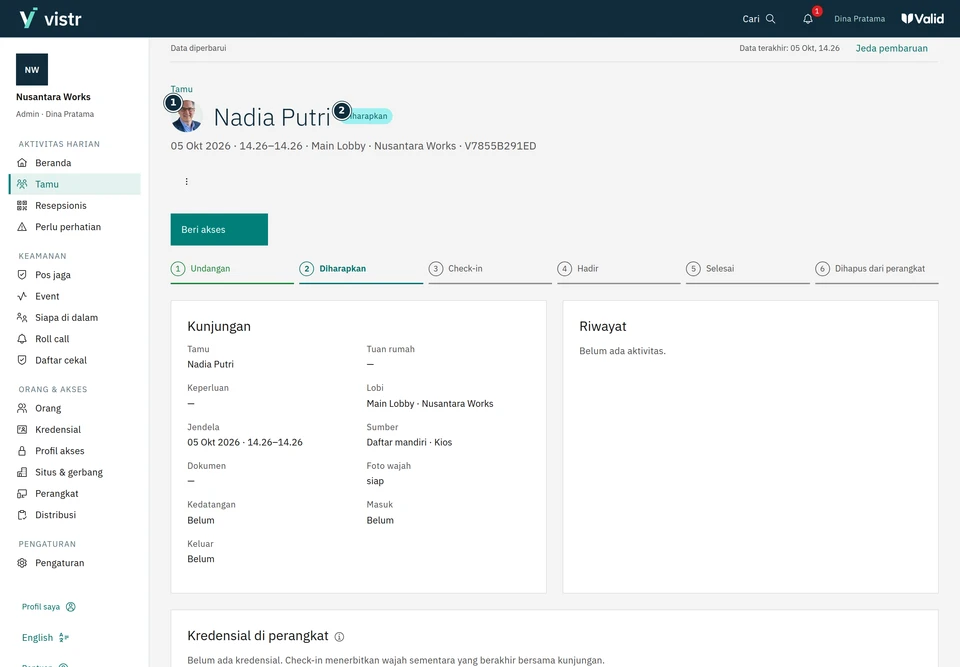Image resolution: width=960 pixels, height=667 pixels.
Task: Click the Orang people icon
Action: click(x=22, y=408)
